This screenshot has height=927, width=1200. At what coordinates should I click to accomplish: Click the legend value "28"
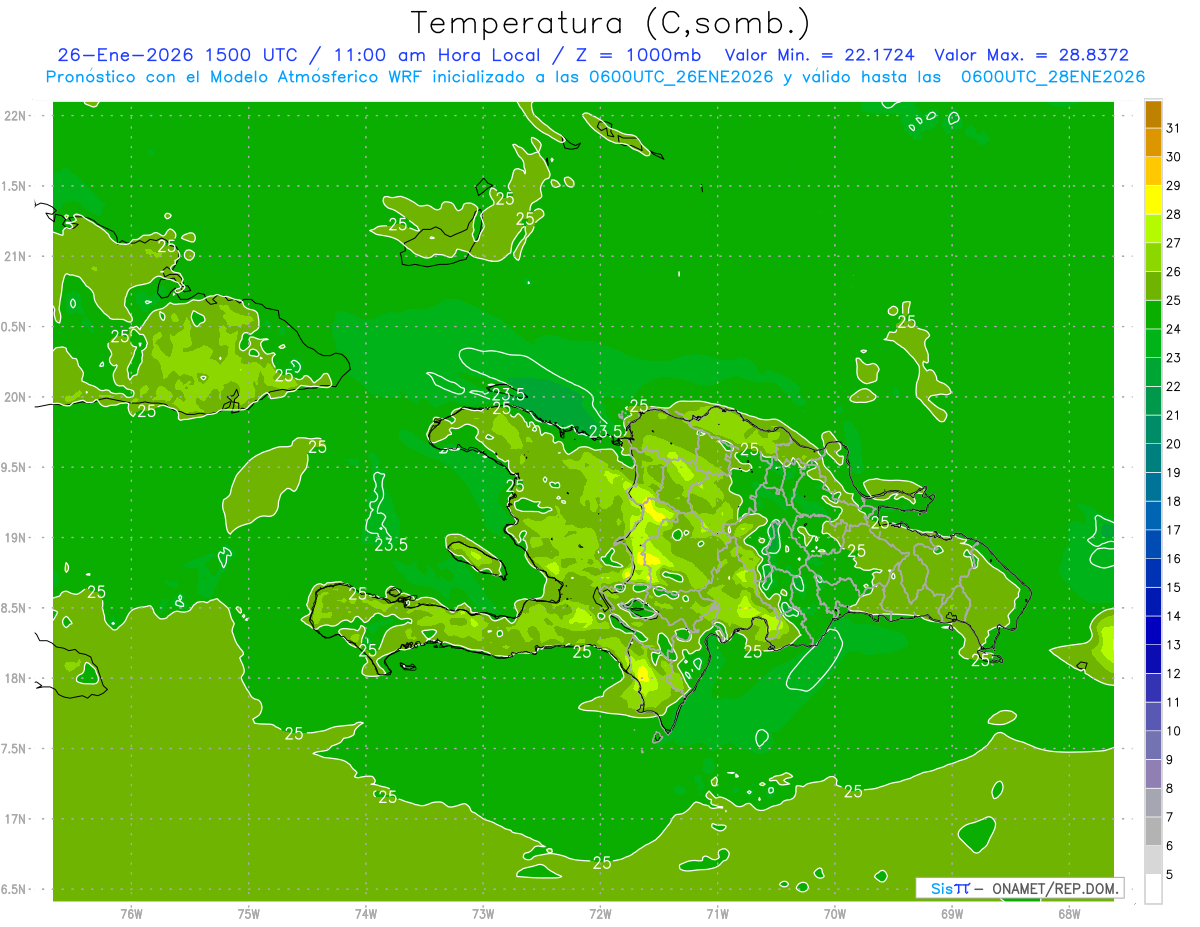click(x=1174, y=214)
